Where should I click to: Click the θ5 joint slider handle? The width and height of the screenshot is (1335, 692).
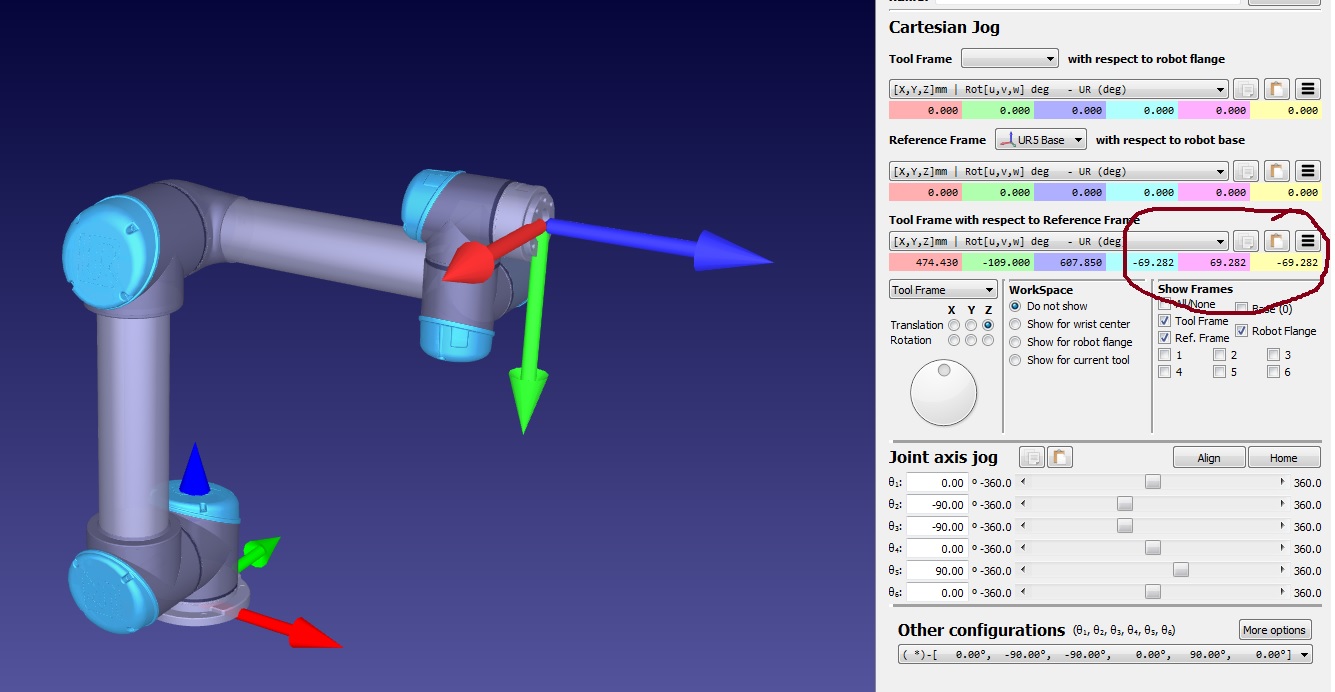[1181, 570]
